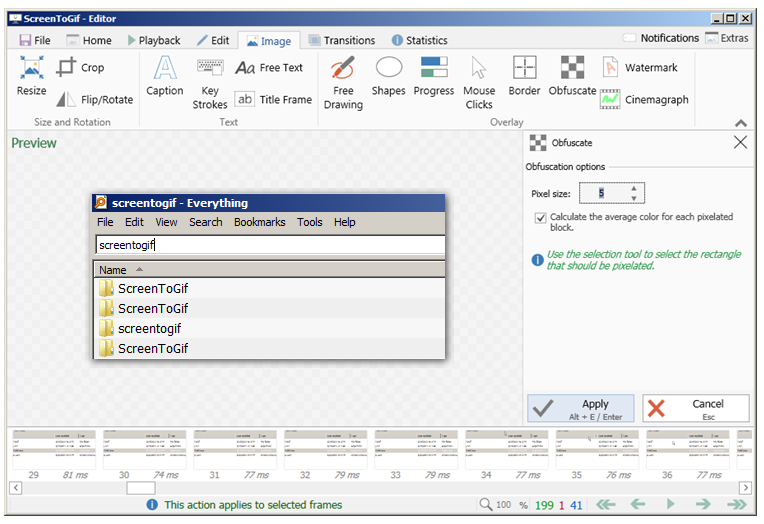Switch to the Edit tab
Screen dimensions: 764x524
(212, 40)
